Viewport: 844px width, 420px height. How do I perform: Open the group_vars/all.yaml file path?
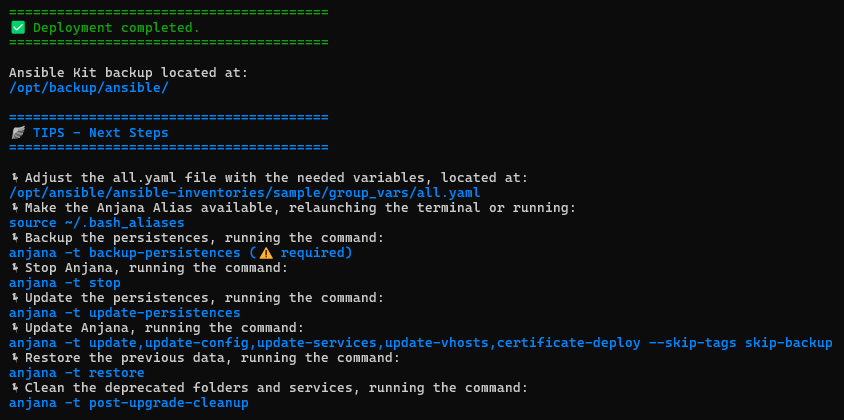coord(244,193)
